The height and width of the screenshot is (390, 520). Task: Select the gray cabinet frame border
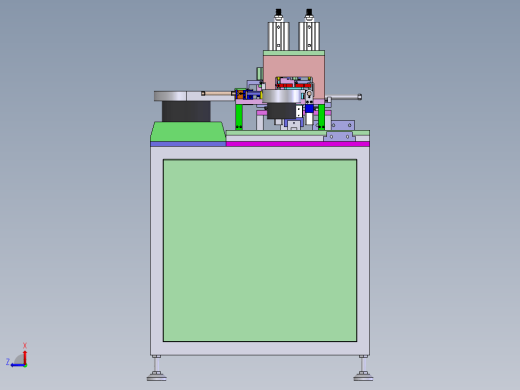[x=157, y=250]
